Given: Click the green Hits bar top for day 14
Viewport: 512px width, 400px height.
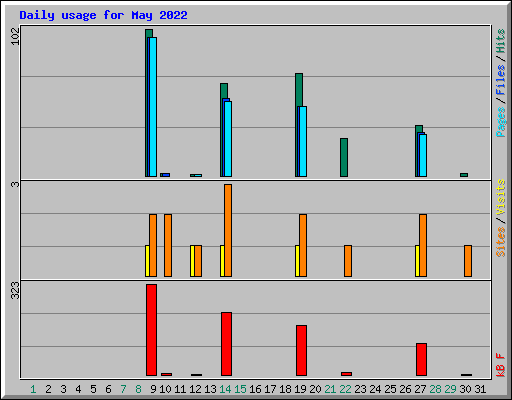Looking at the screenshot, I should (224, 91).
